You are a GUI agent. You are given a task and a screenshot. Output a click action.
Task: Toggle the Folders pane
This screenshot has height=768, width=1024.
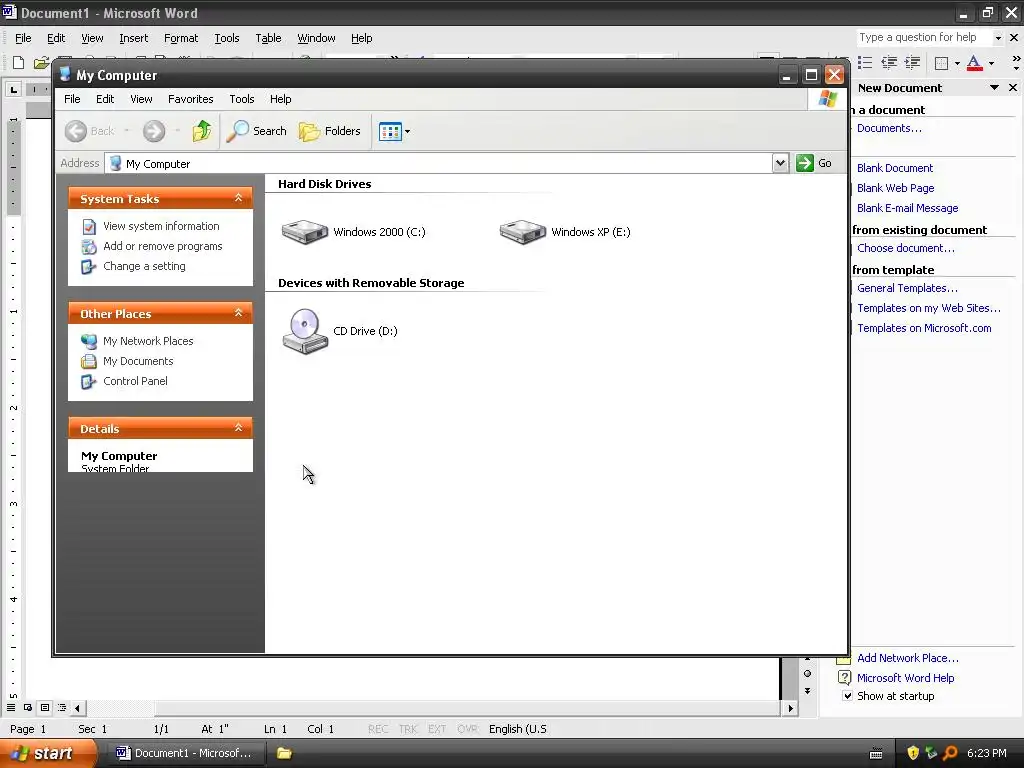[x=330, y=131]
